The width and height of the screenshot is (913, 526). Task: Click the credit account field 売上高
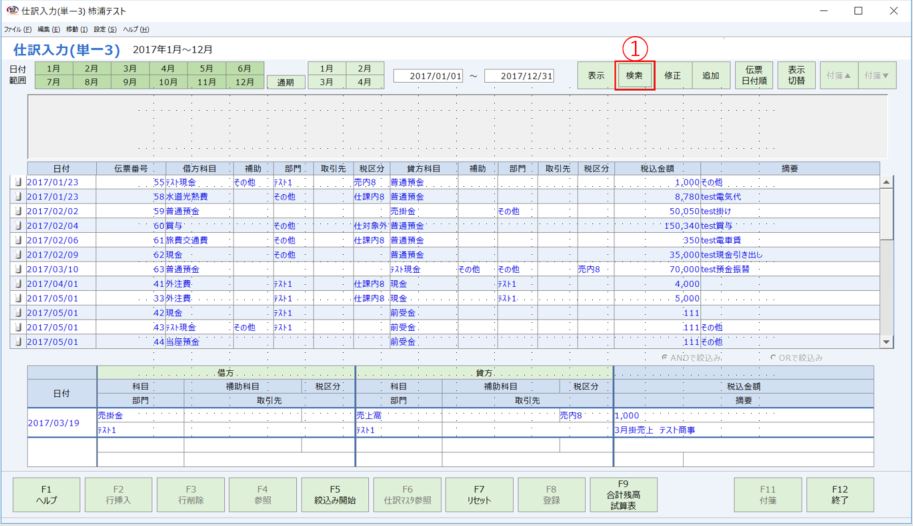pyautogui.click(x=399, y=415)
